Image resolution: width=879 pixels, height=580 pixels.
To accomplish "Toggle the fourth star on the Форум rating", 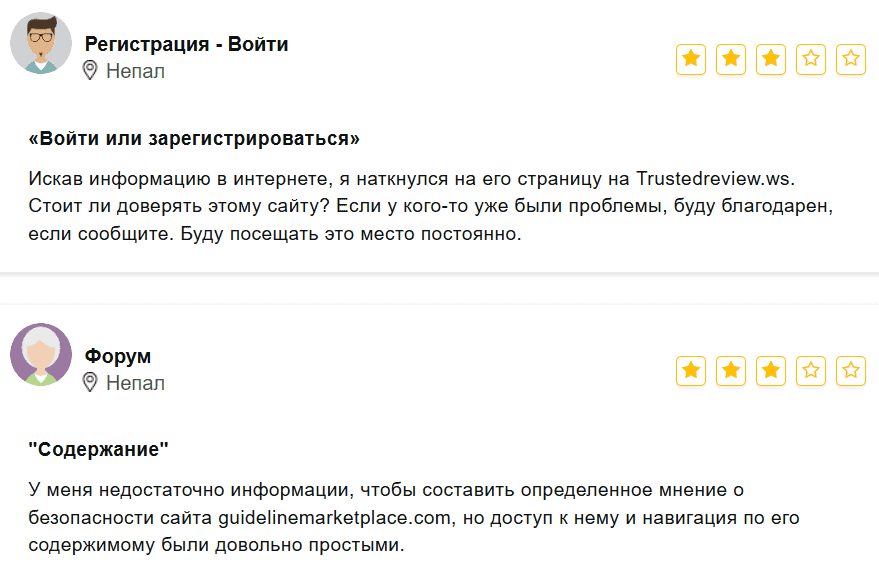I will coord(810,370).
